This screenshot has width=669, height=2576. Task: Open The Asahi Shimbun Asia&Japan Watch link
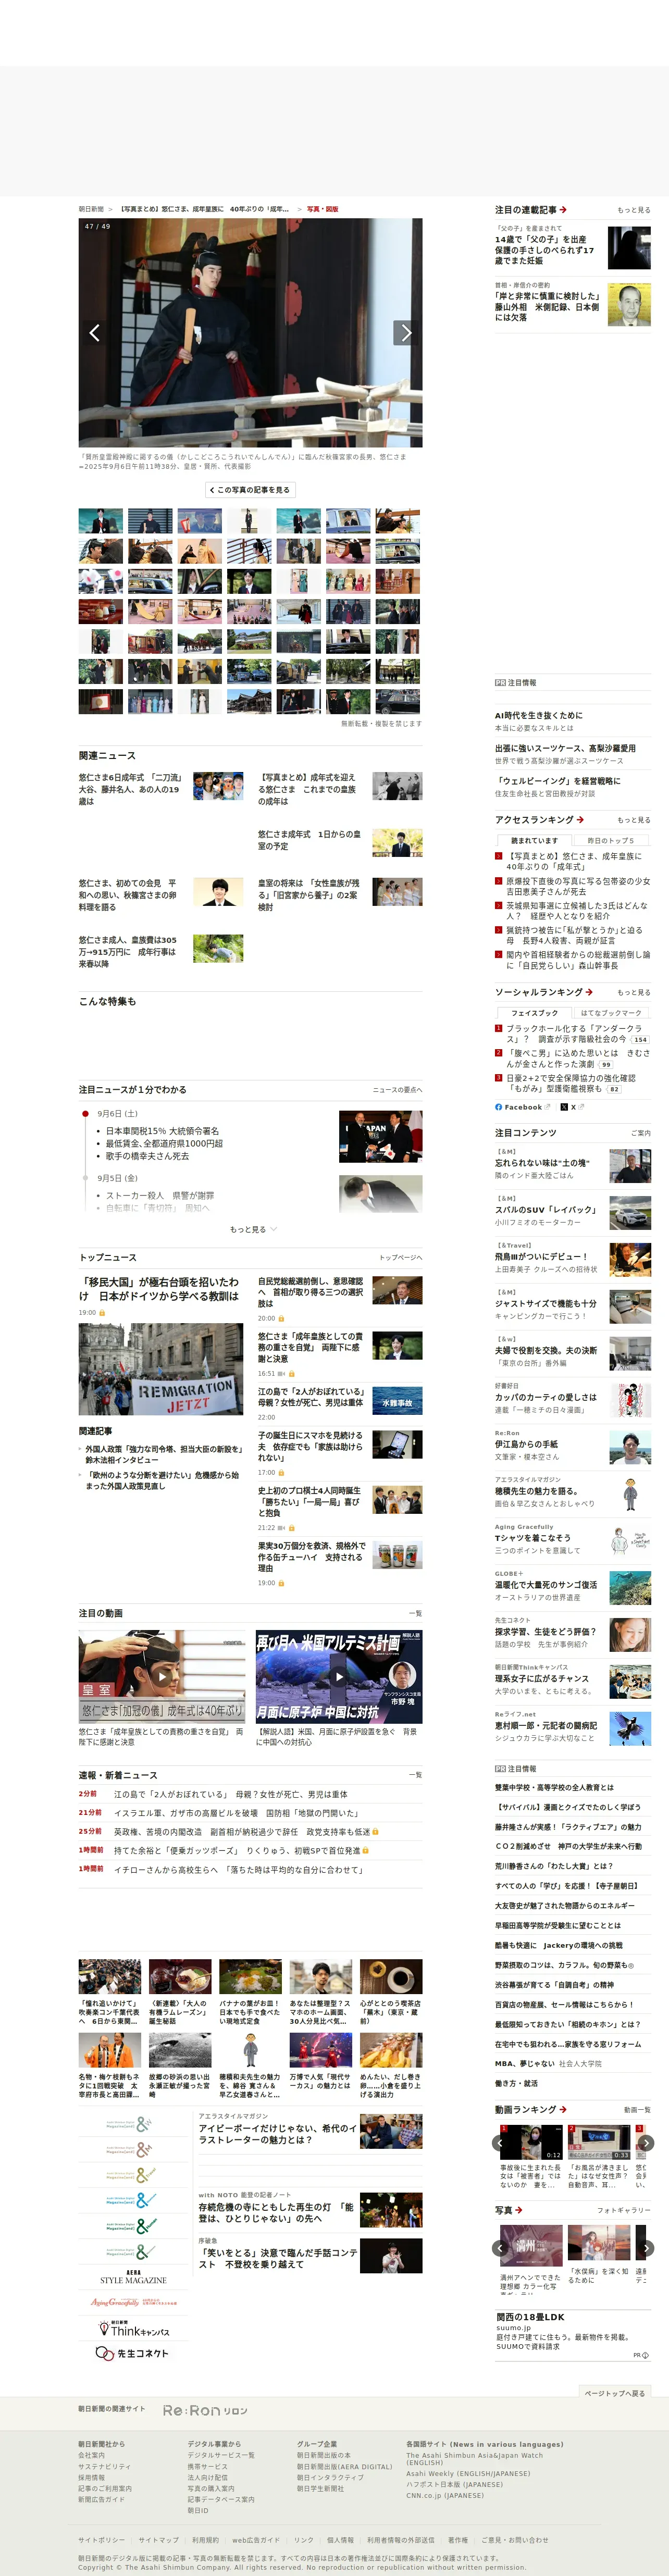475,2459
